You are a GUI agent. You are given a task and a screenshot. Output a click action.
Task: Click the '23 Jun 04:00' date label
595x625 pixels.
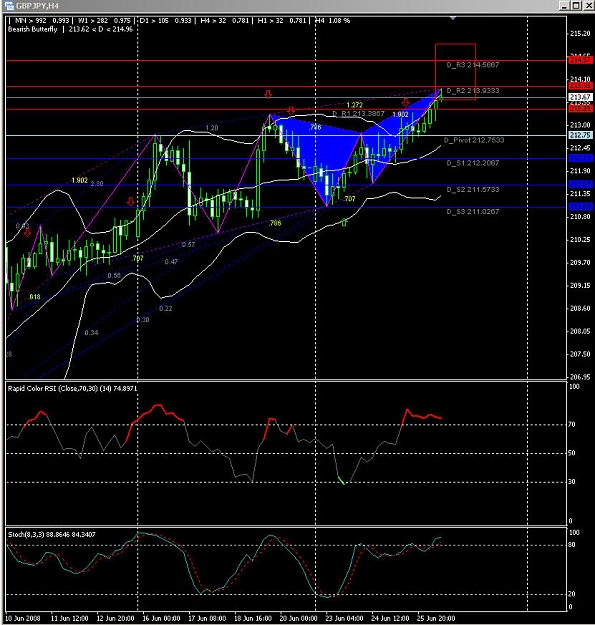pyautogui.click(x=345, y=619)
